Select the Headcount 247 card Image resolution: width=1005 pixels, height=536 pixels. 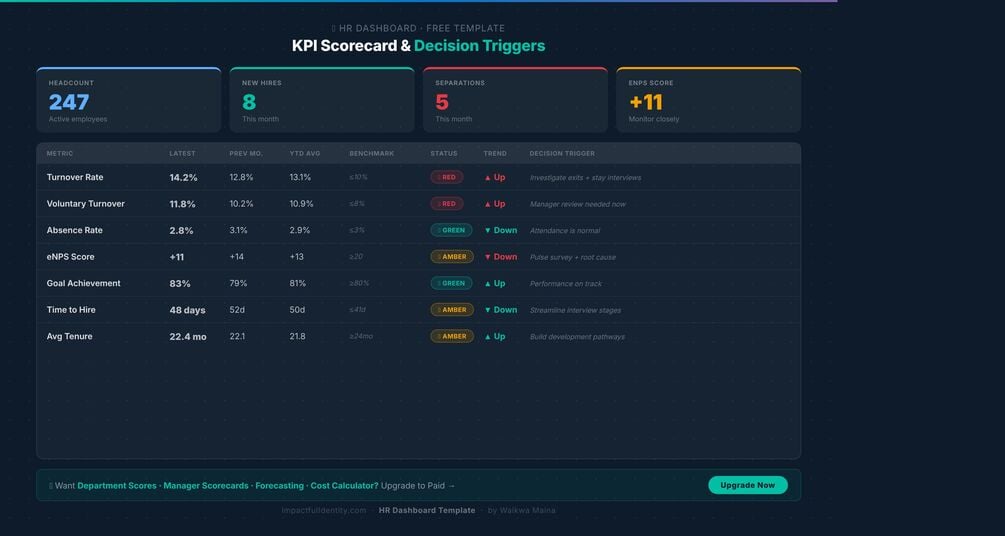click(x=129, y=100)
